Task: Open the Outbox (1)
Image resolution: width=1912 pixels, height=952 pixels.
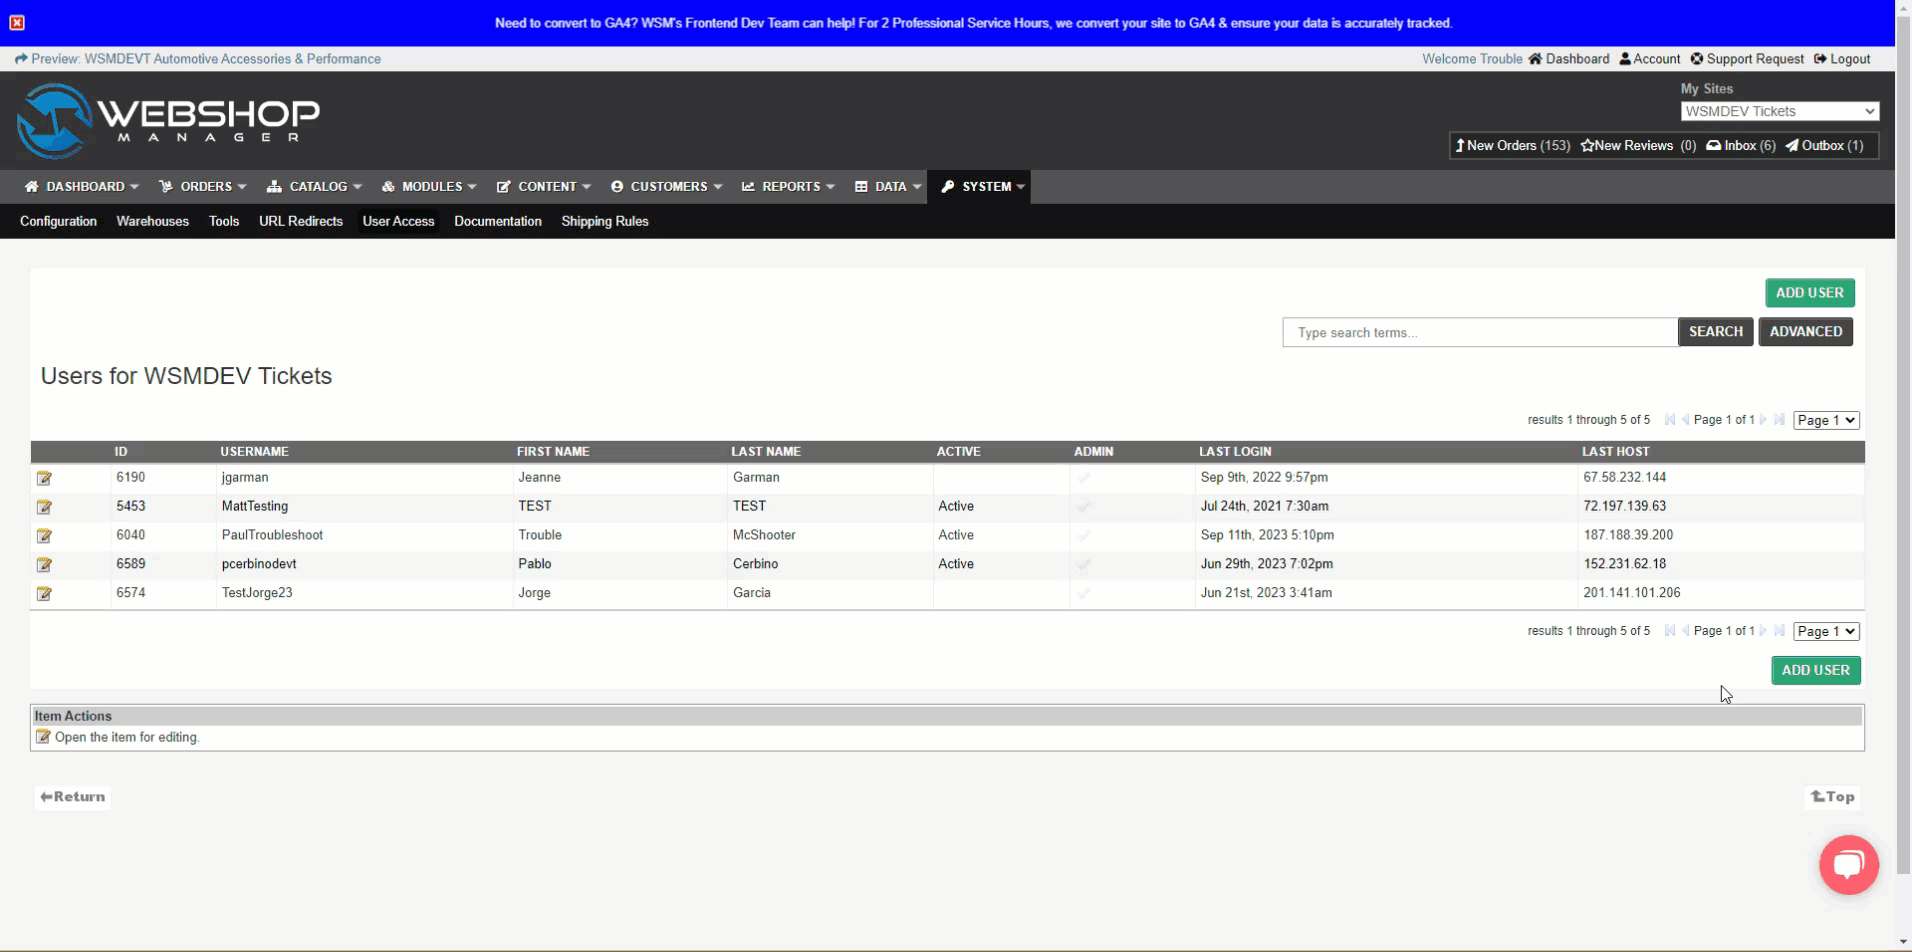Action: click(x=1824, y=146)
